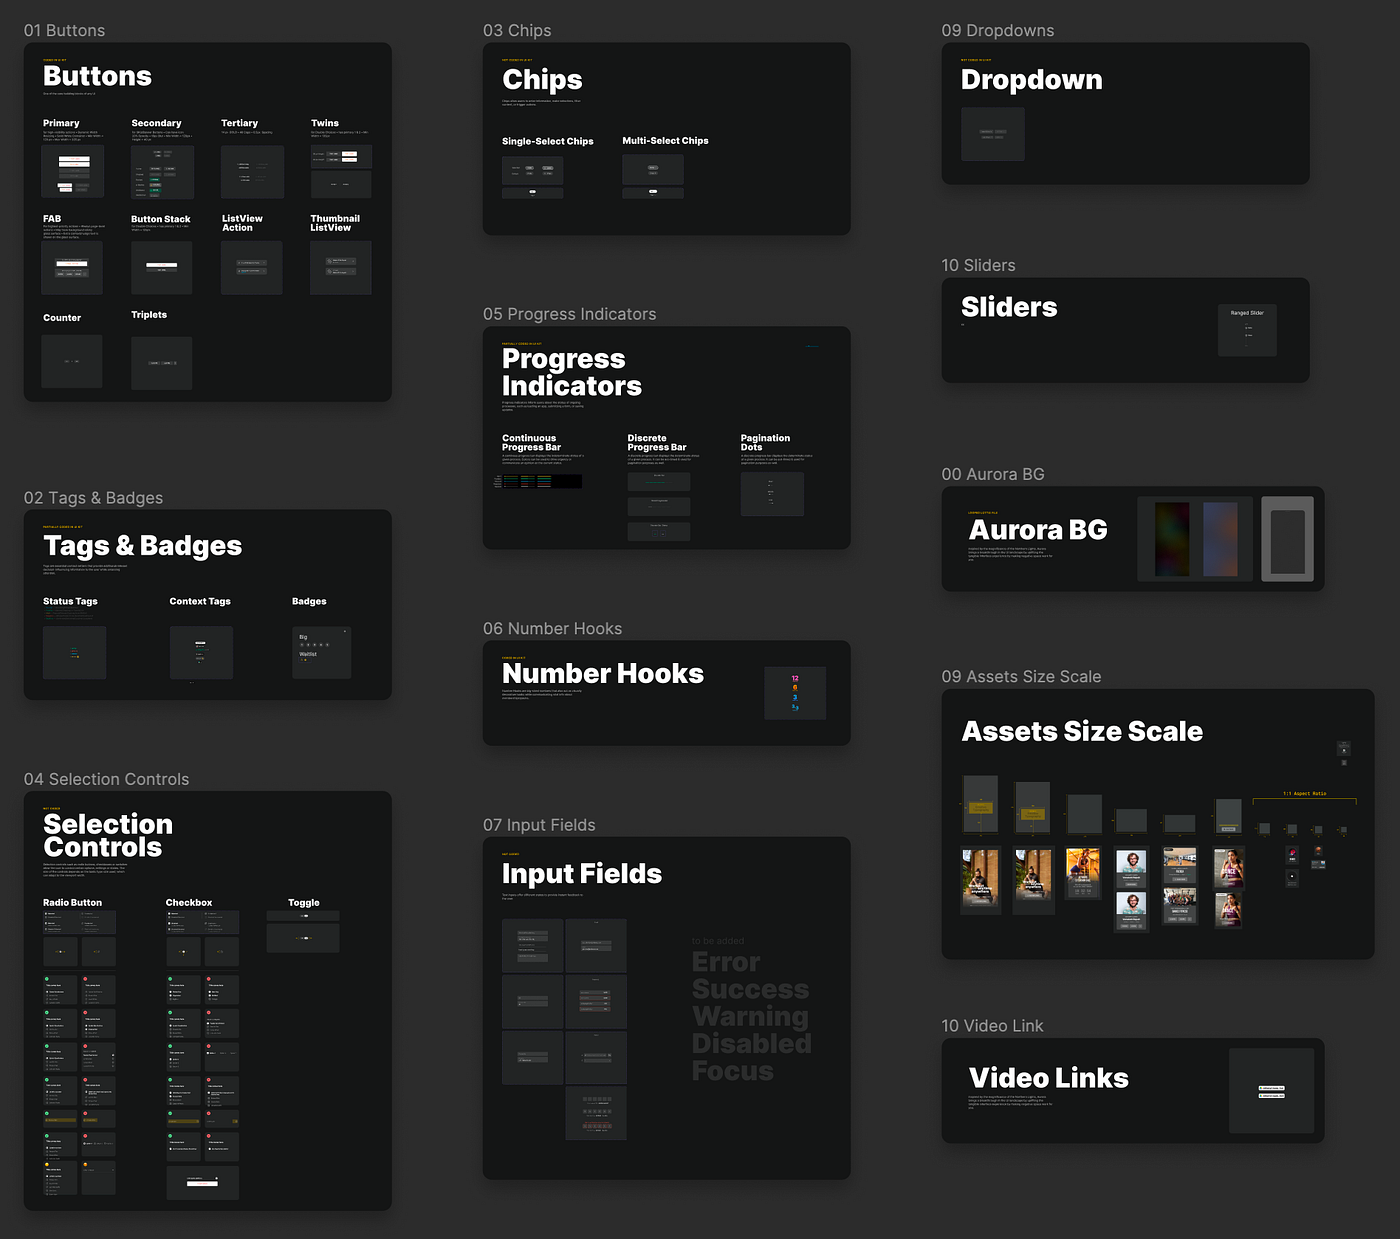
Task: Open the Workout Anytime Anywhere thumbnail
Action: tap(981, 880)
